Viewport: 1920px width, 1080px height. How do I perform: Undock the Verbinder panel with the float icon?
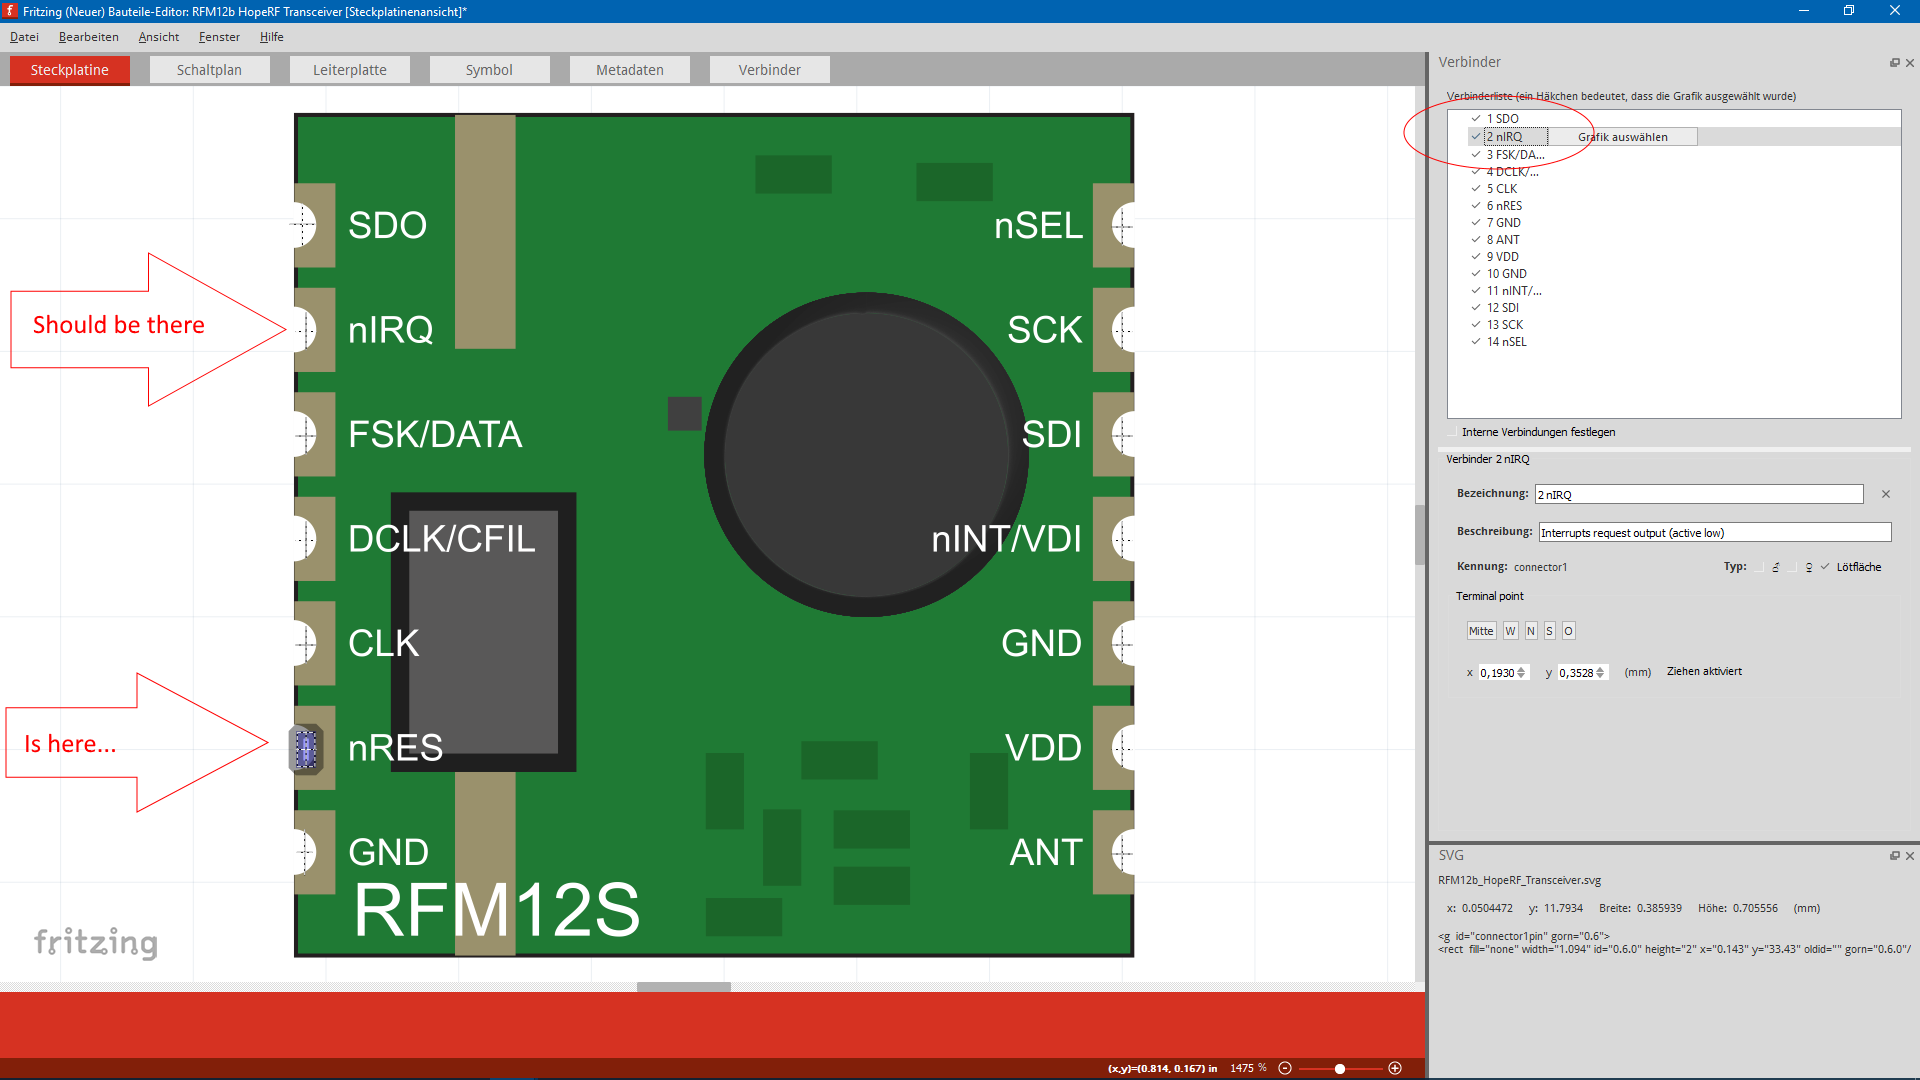(x=1894, y=62)
